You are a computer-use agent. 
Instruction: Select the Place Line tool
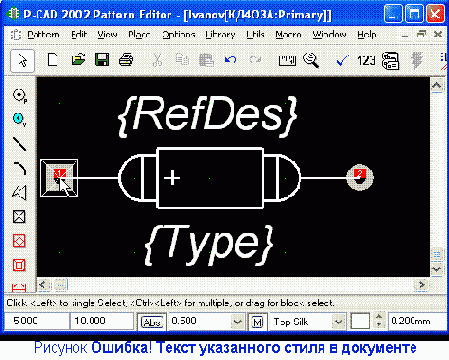coord(19,144)
